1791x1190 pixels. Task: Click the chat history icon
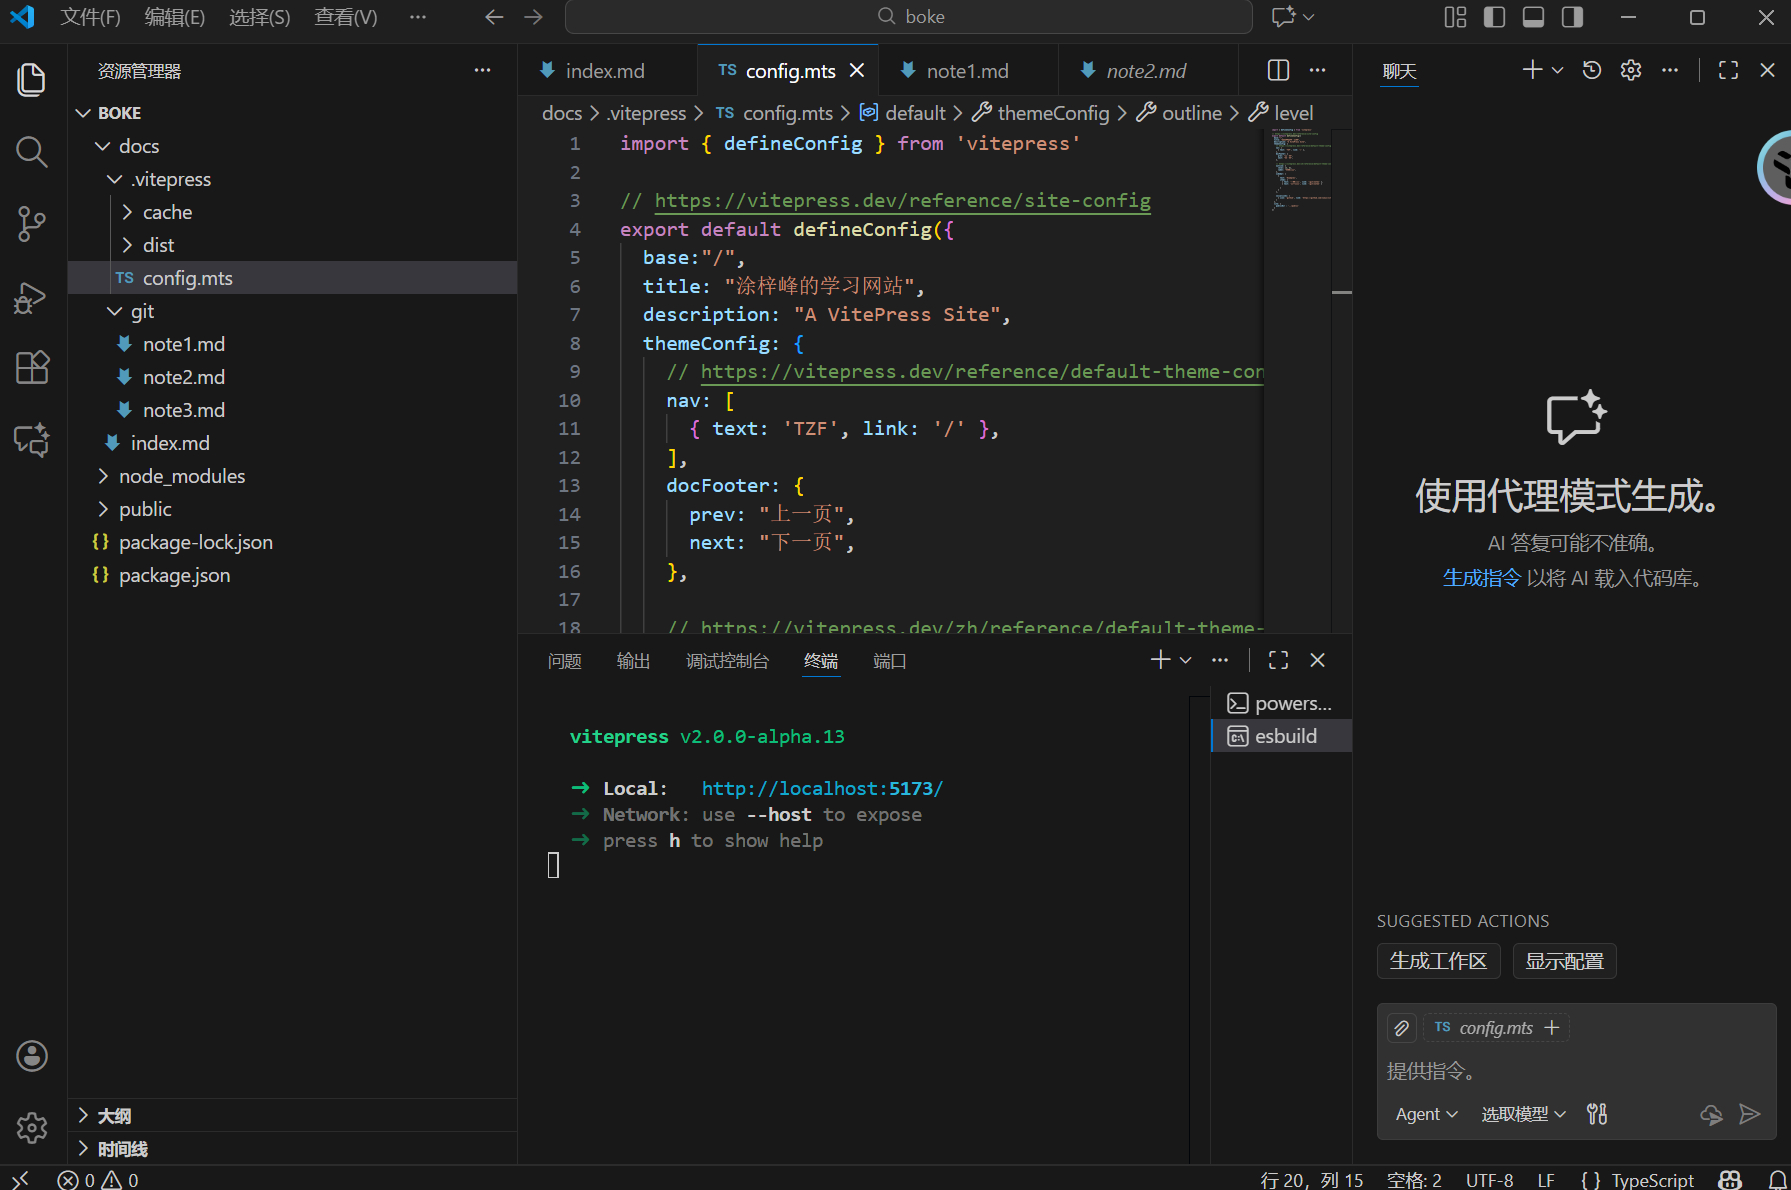coord(1592,70)
